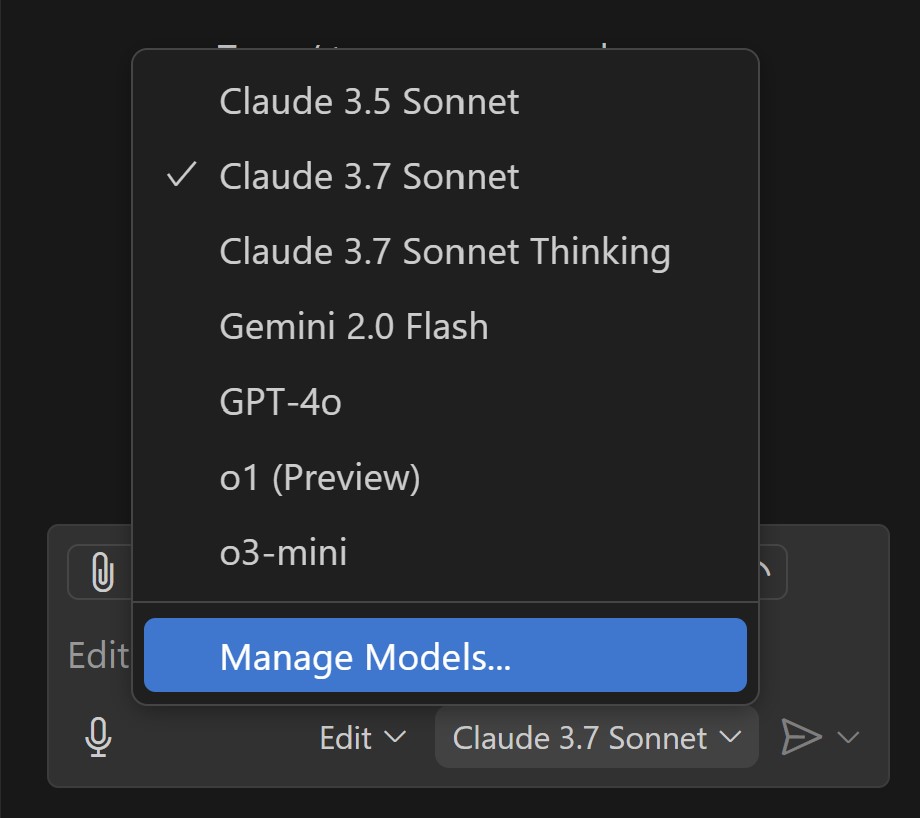Pick GPT-4o in the model menu
920x818 pixels.
coord(280,402)
